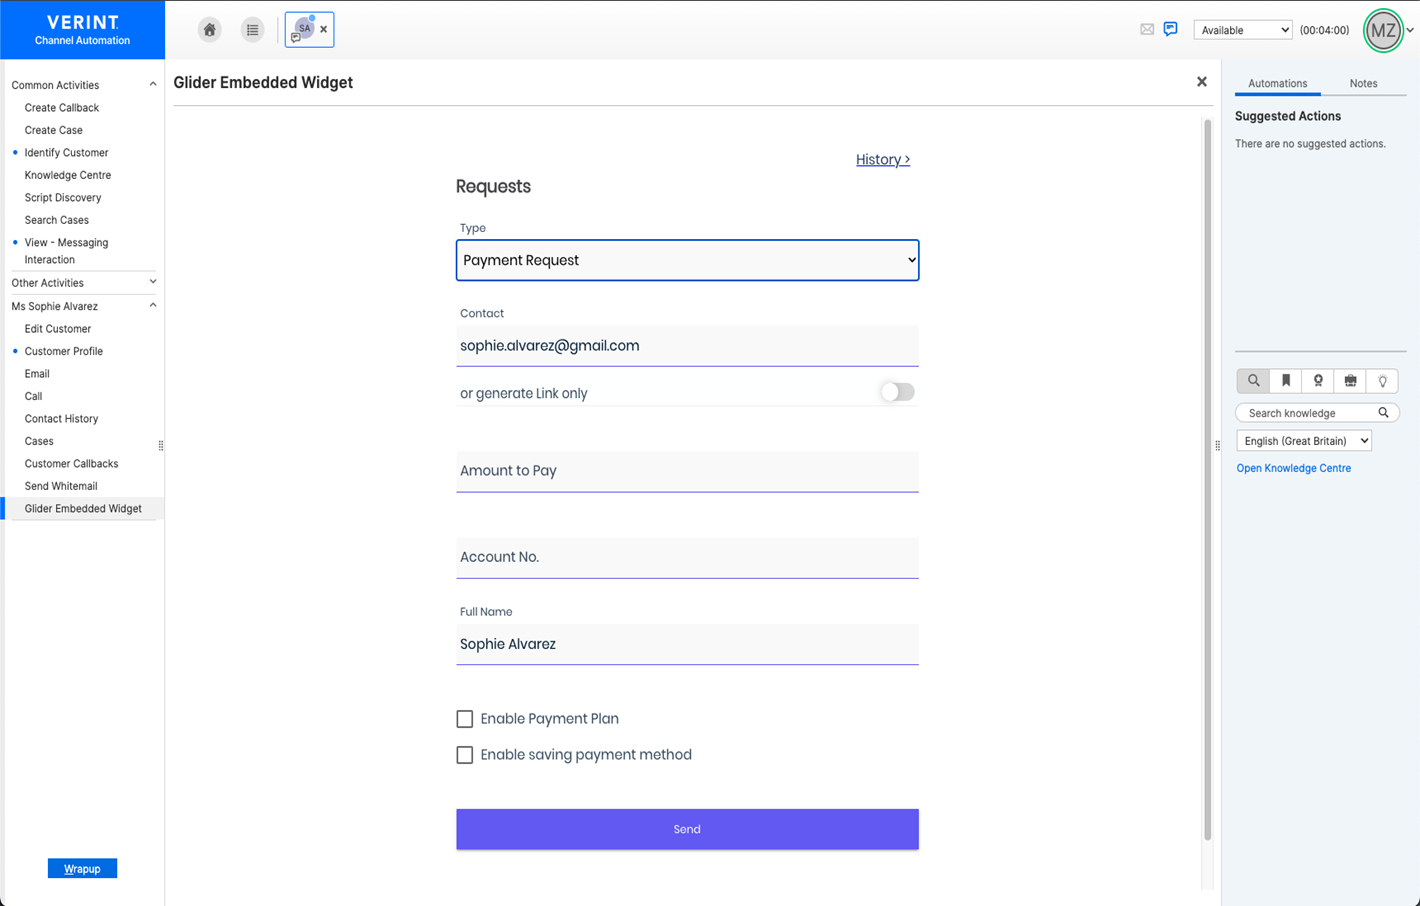Click the widget vertical scrollbar
Image resolution: width=1420 pixels, height=906 pixels.
pos(1207,480)
